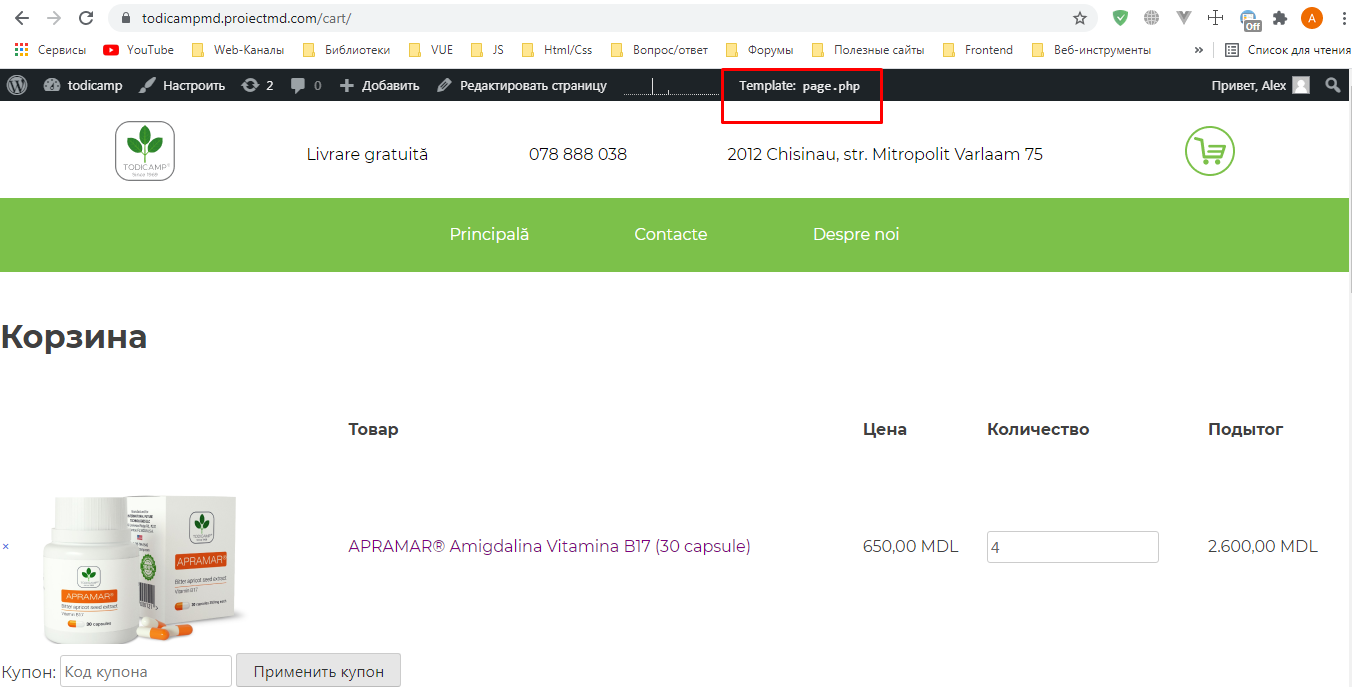Click the 650,00 MDL price
The image size is (1352, 687).
910,546
